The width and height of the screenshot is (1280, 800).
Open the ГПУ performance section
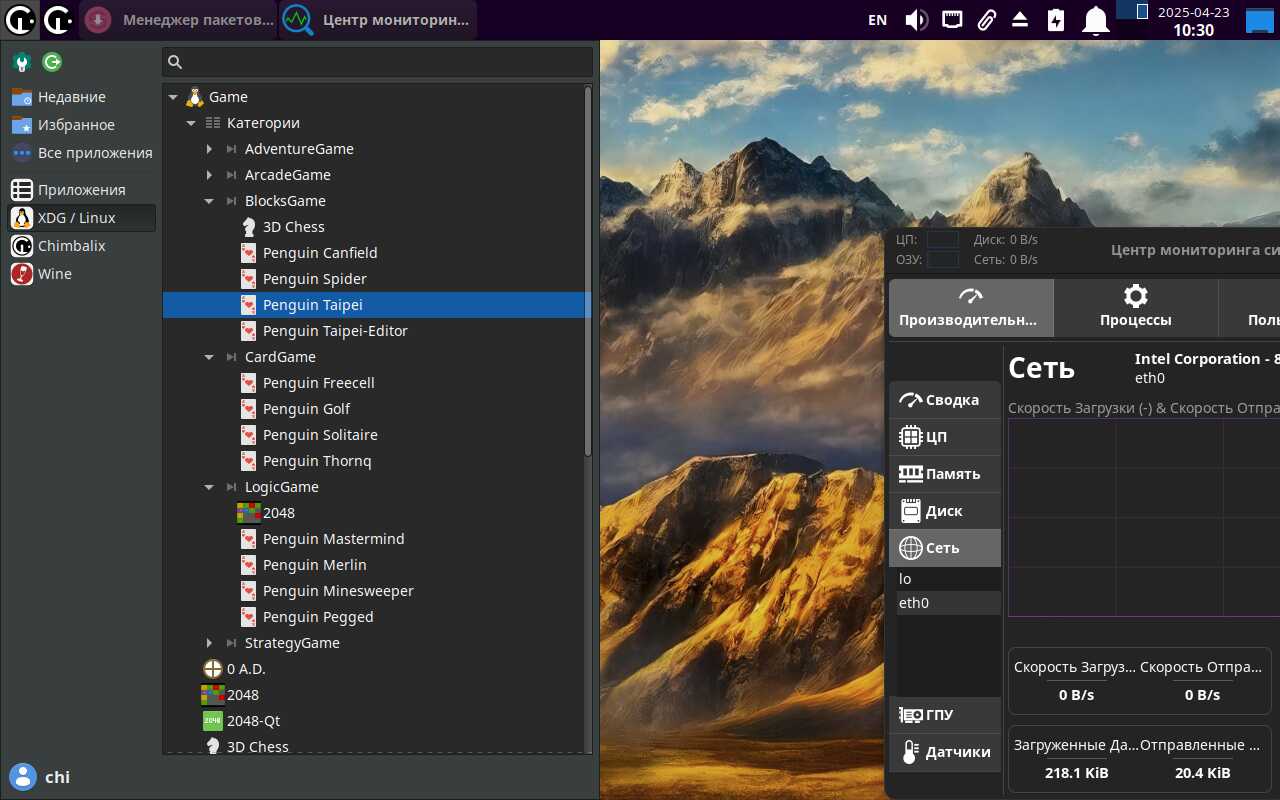(945, 715)
